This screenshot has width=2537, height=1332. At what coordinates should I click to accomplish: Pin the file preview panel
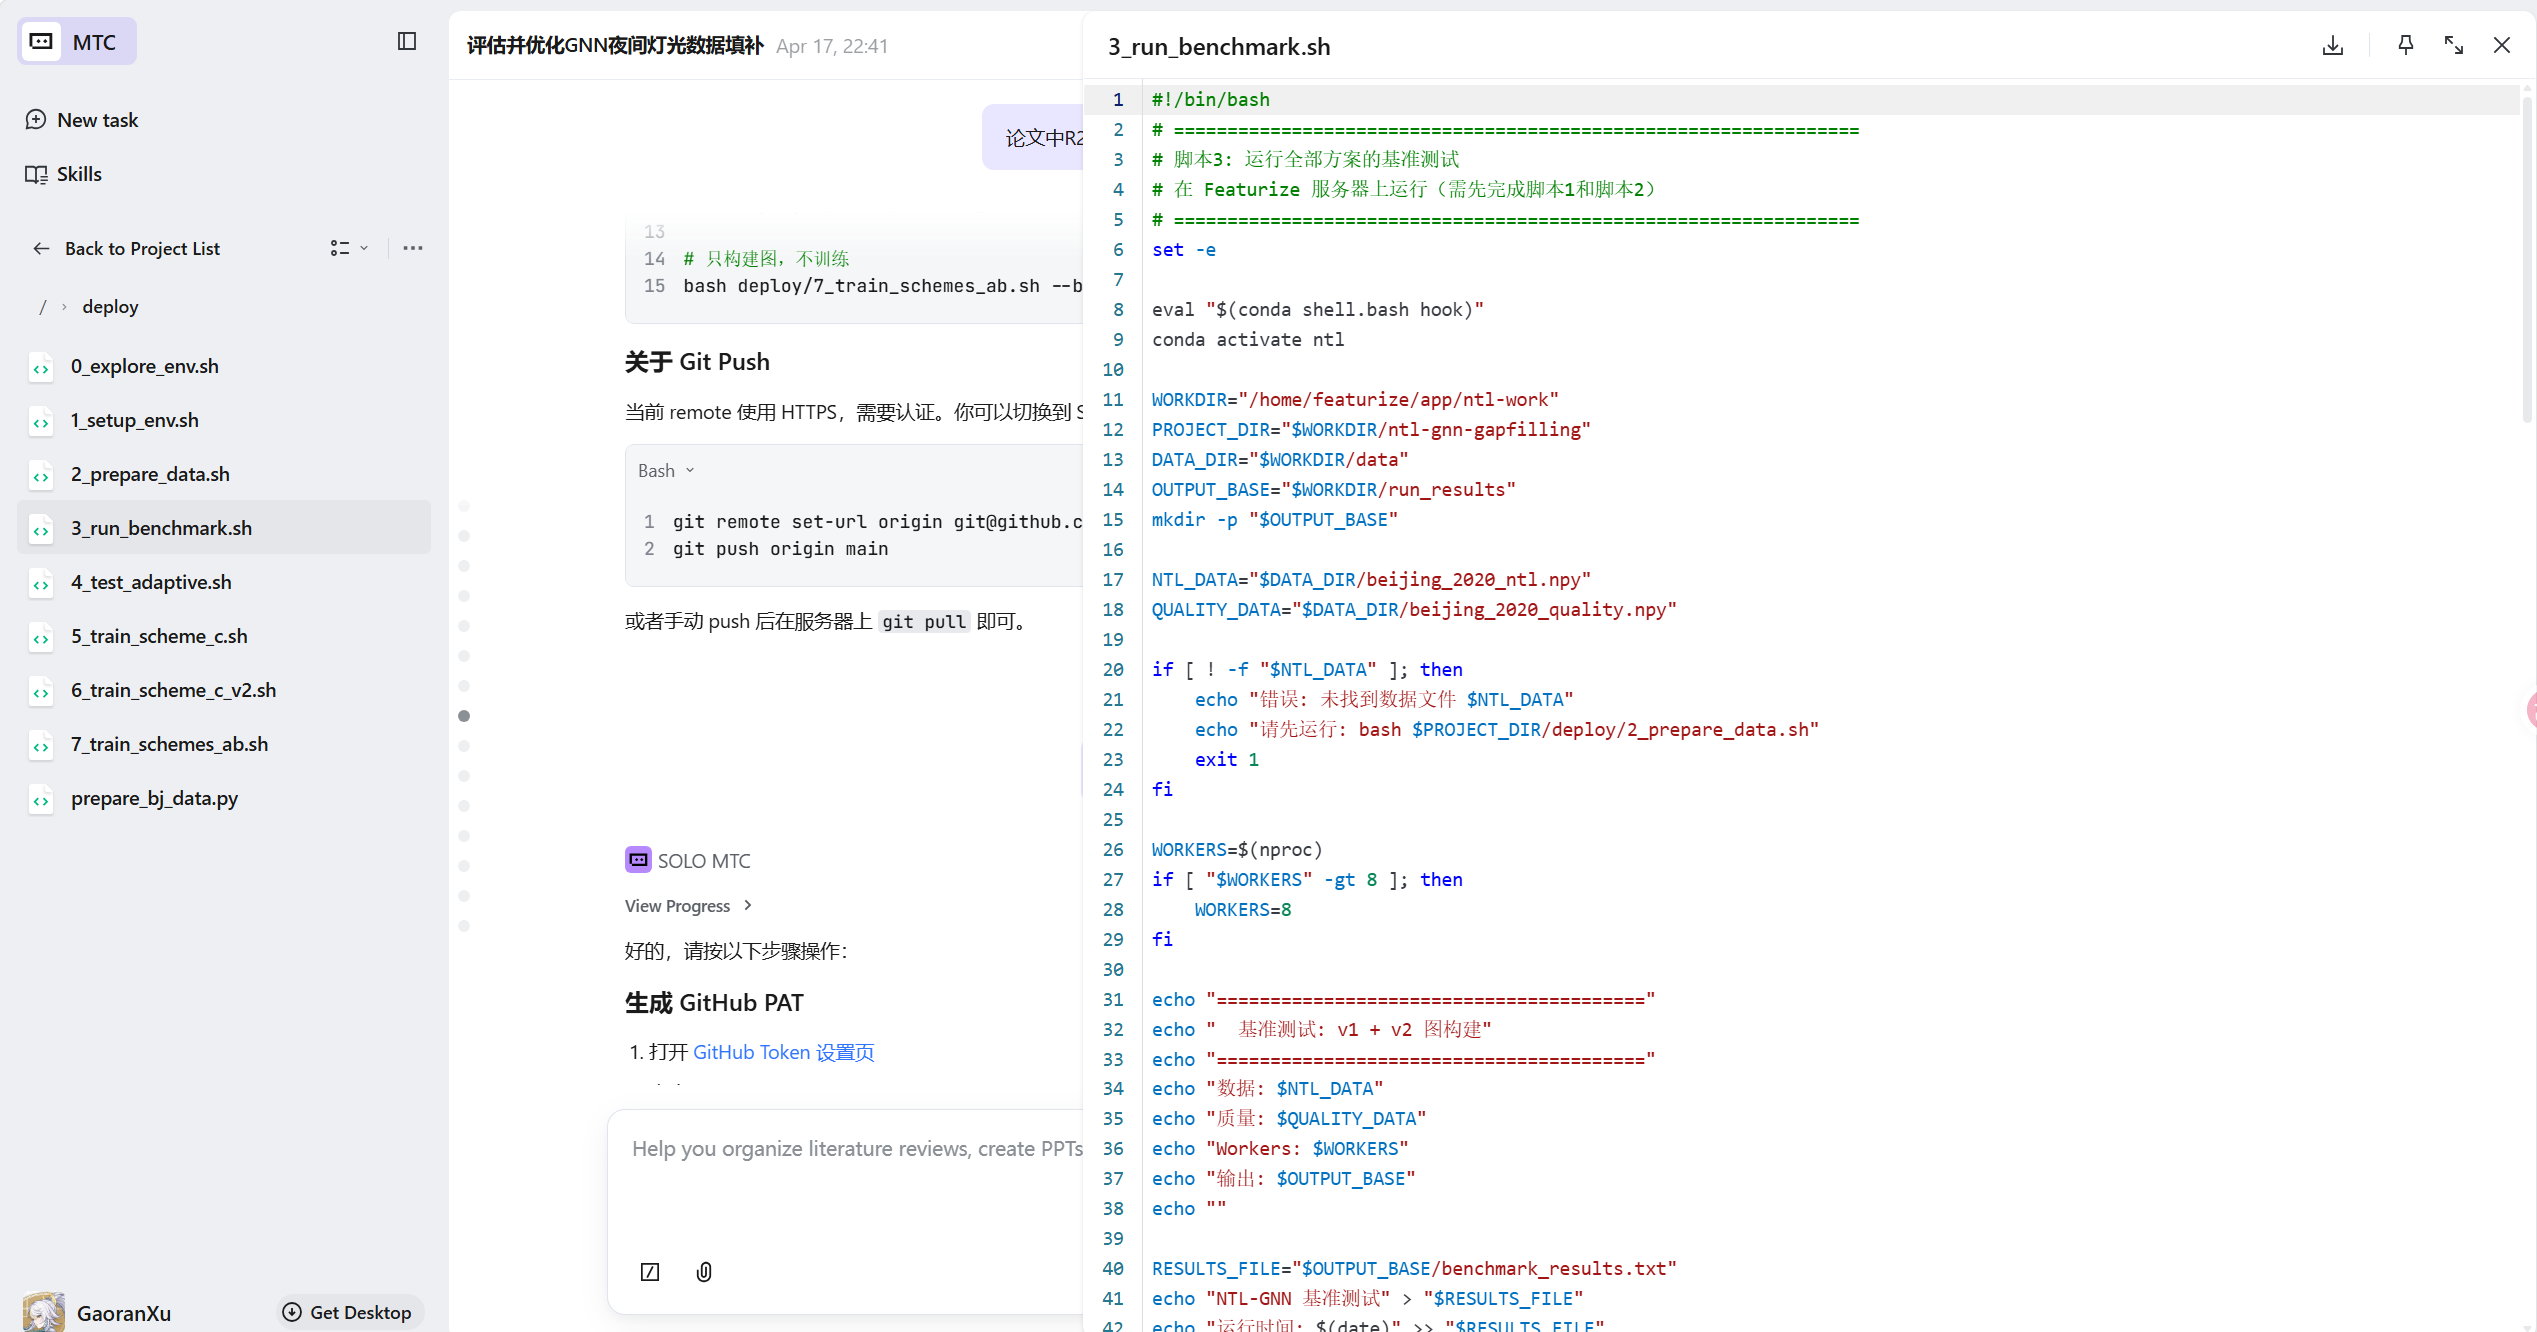point(2405,45)
